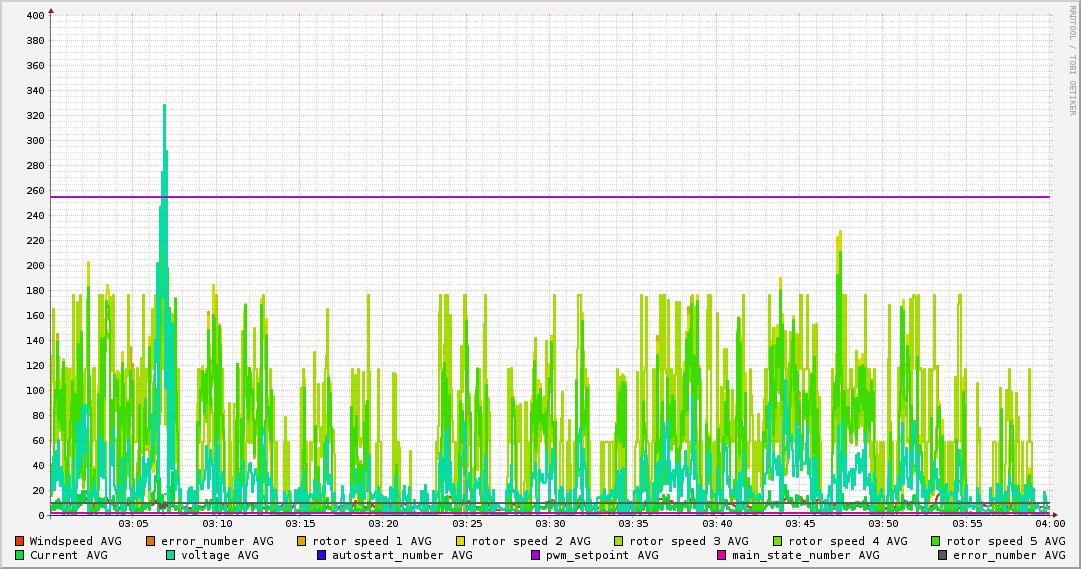Screen dimensions: 1081x569
Task: Click the 260 value on the y-axis
Action: pyautogui.click(x=35, y=191)
